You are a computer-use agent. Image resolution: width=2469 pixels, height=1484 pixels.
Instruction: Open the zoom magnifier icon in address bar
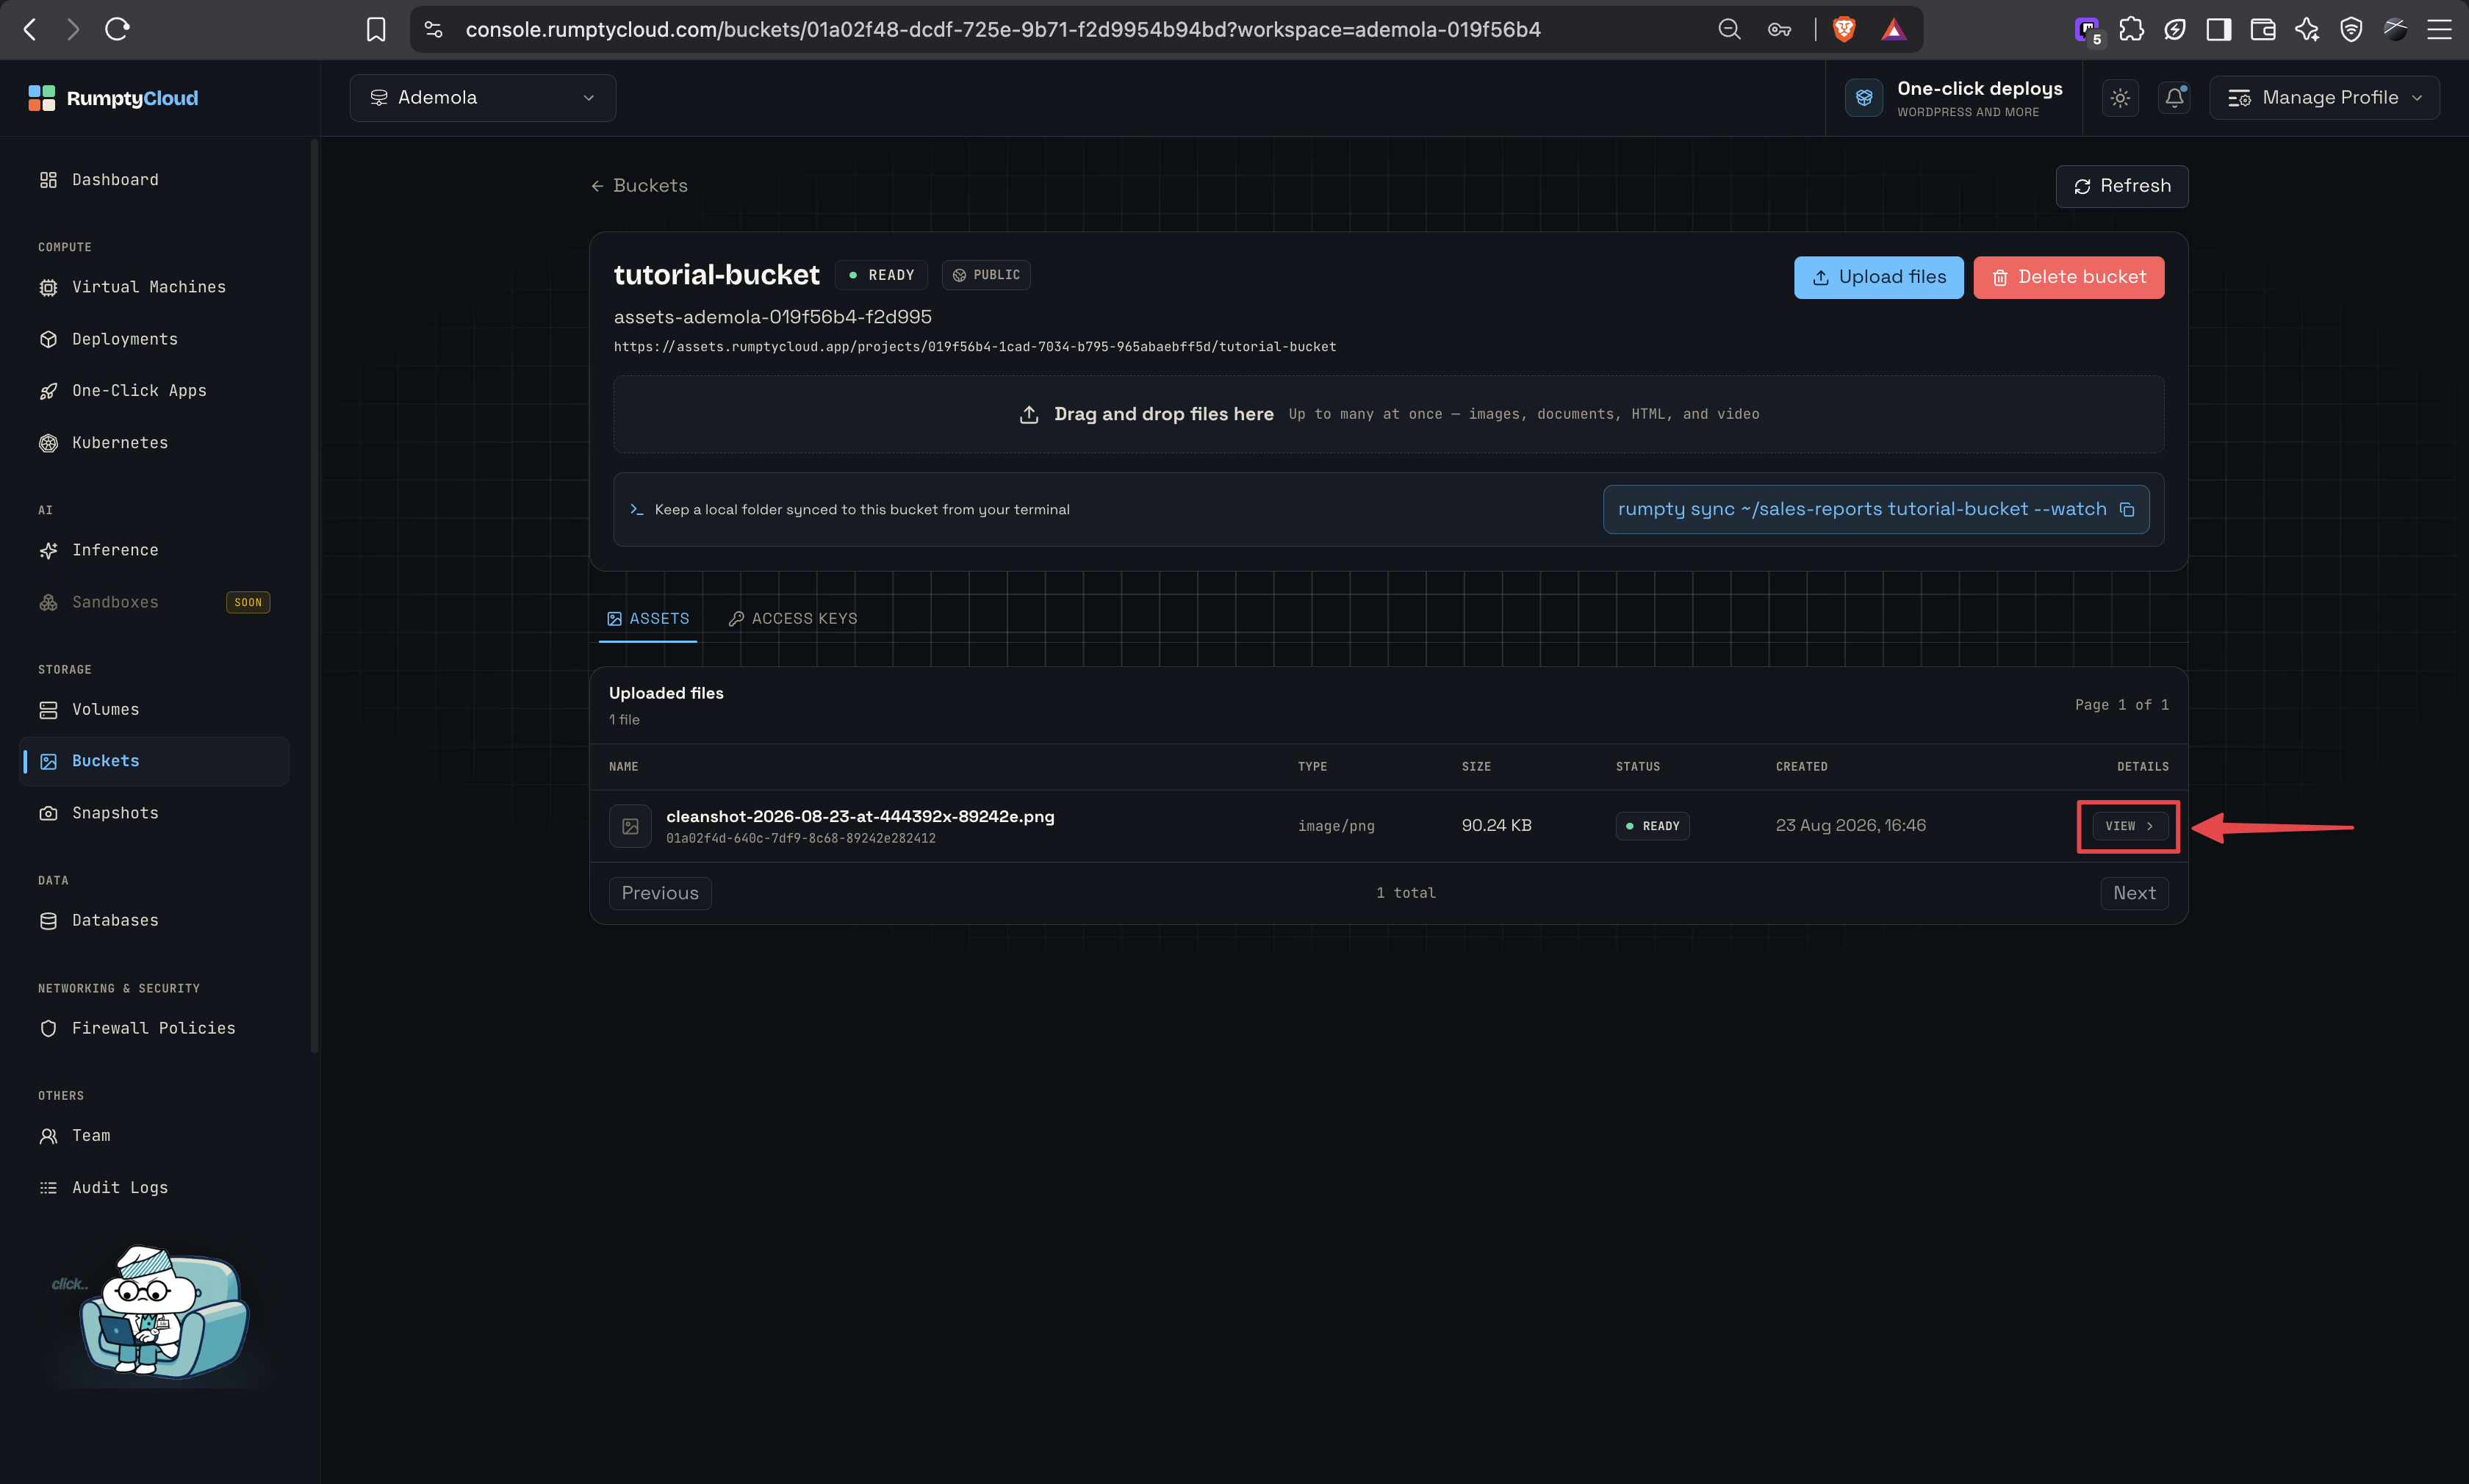tap(1729, 29)
